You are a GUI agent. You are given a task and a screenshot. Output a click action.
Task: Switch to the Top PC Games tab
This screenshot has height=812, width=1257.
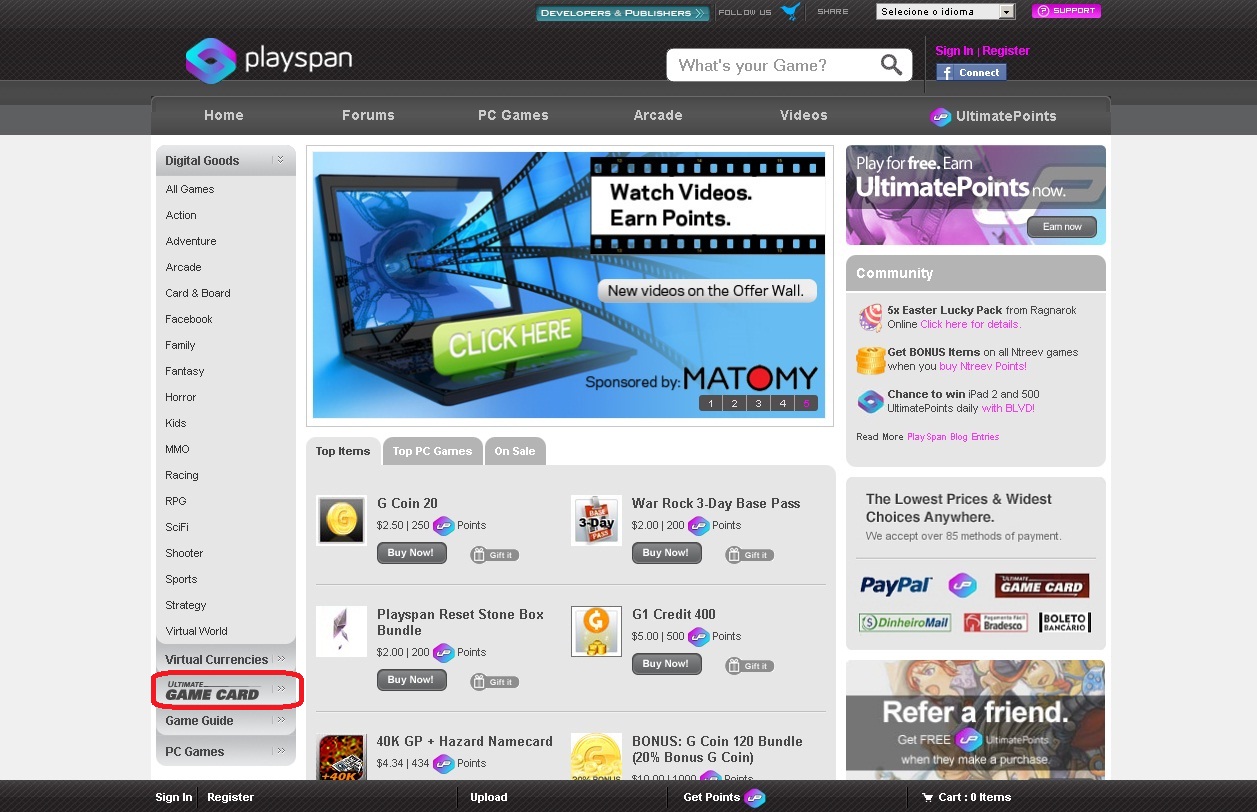432,451
